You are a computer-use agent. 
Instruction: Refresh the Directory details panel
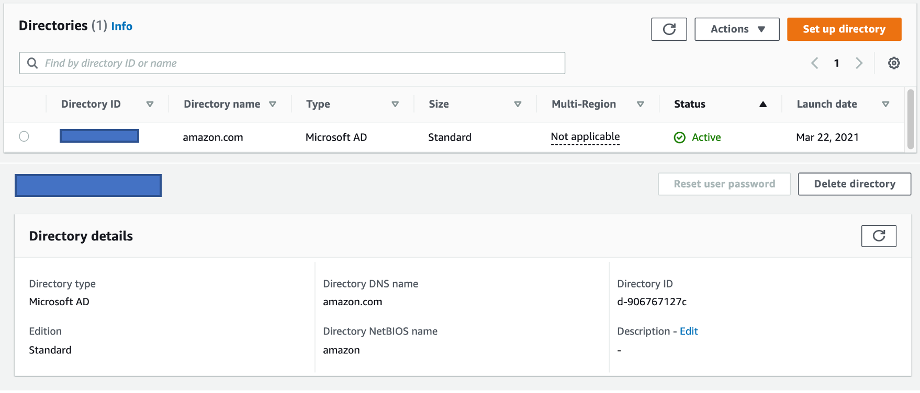878,236
